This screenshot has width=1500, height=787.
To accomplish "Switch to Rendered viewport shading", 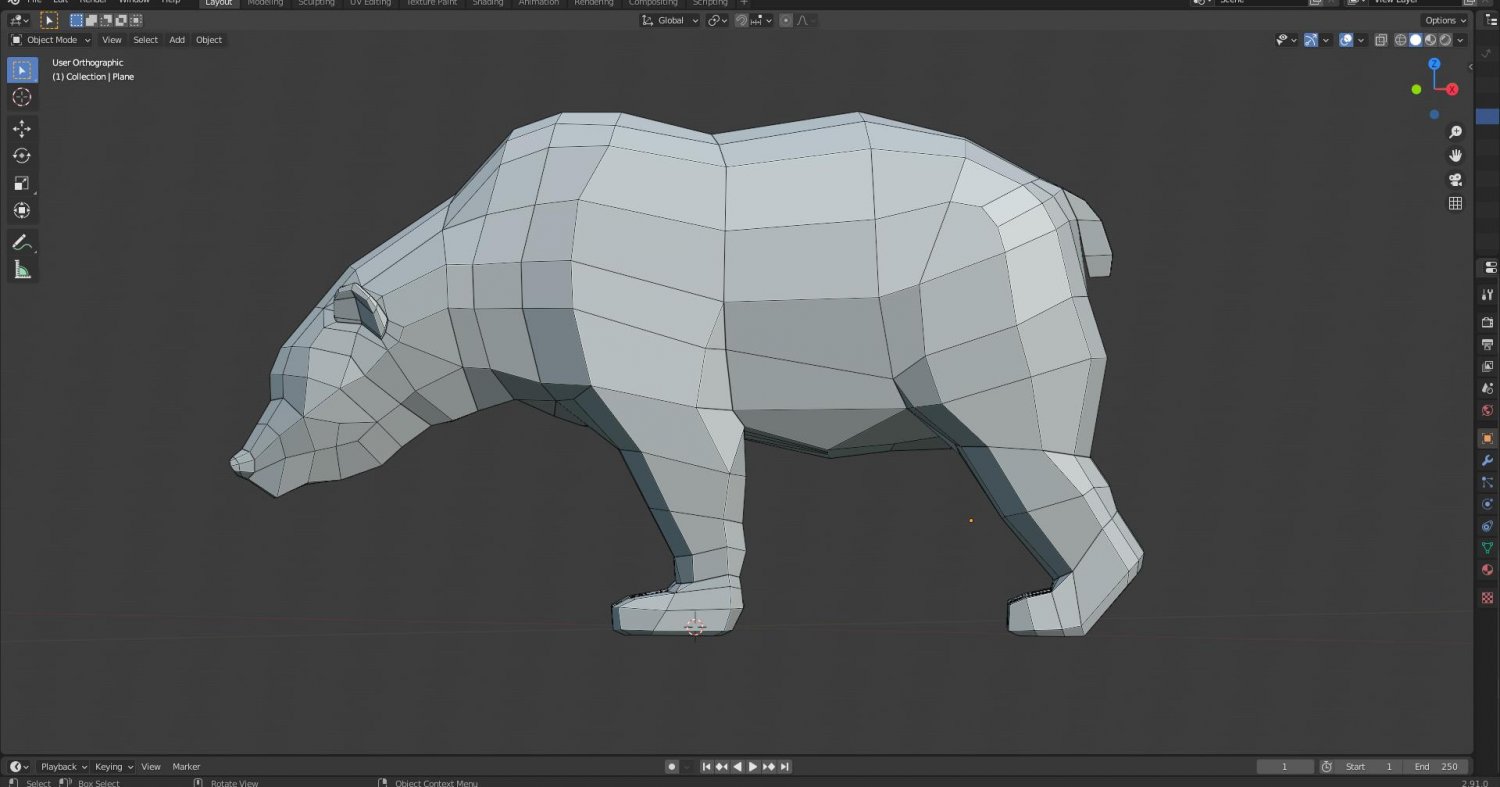I will 1445,40.
